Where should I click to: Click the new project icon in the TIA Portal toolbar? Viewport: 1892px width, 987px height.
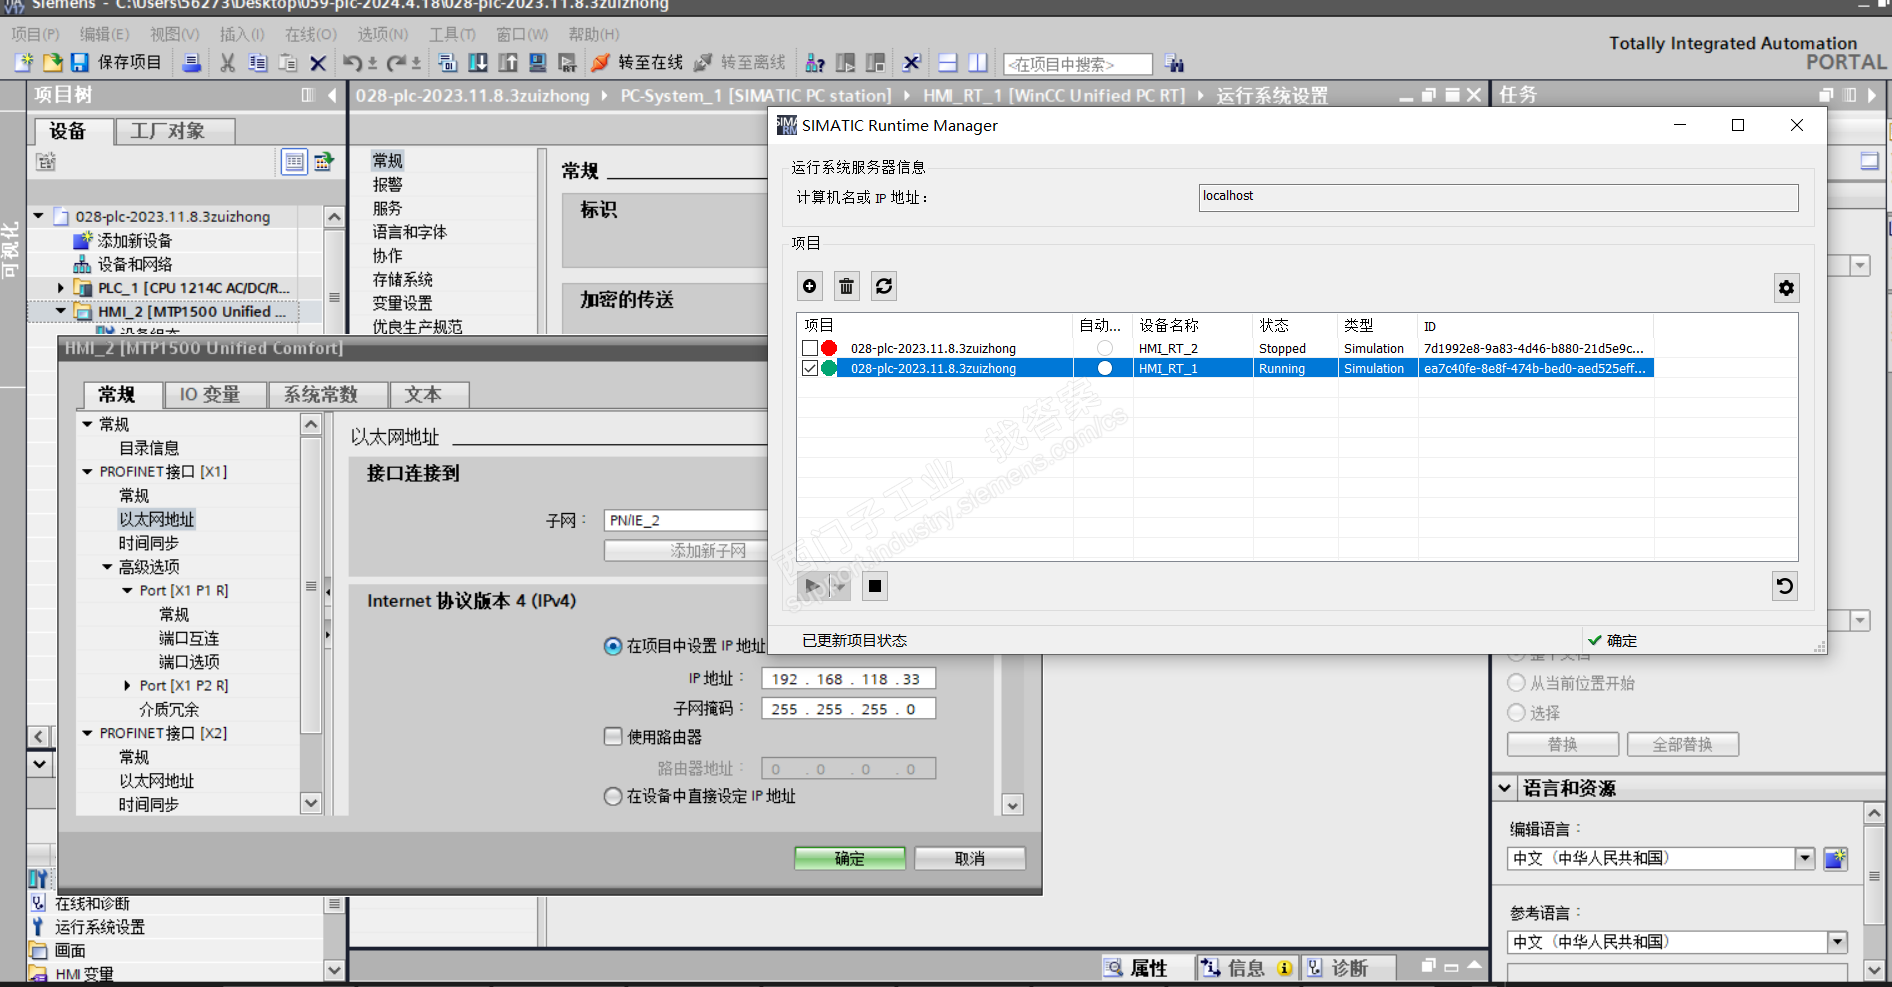tap(23, 63)
